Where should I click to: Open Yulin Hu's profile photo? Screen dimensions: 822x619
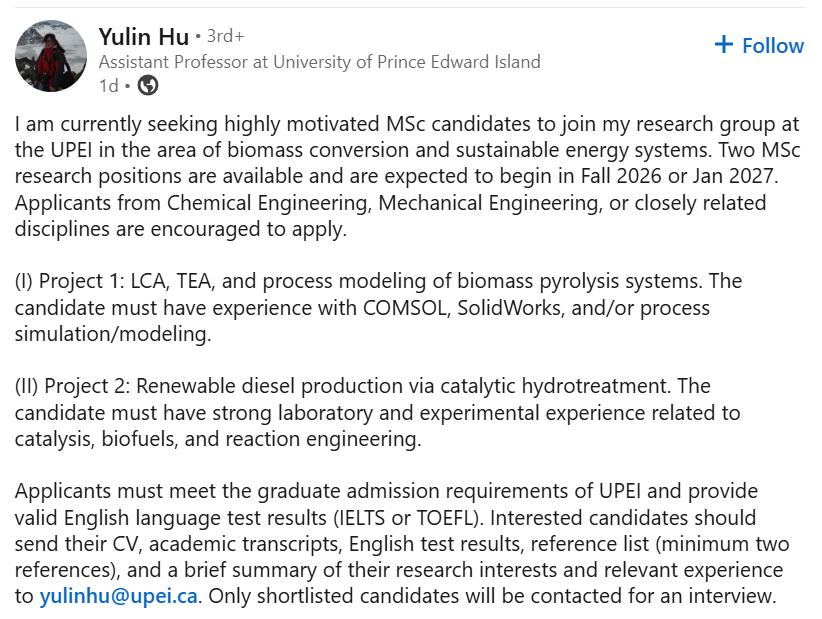51,57
